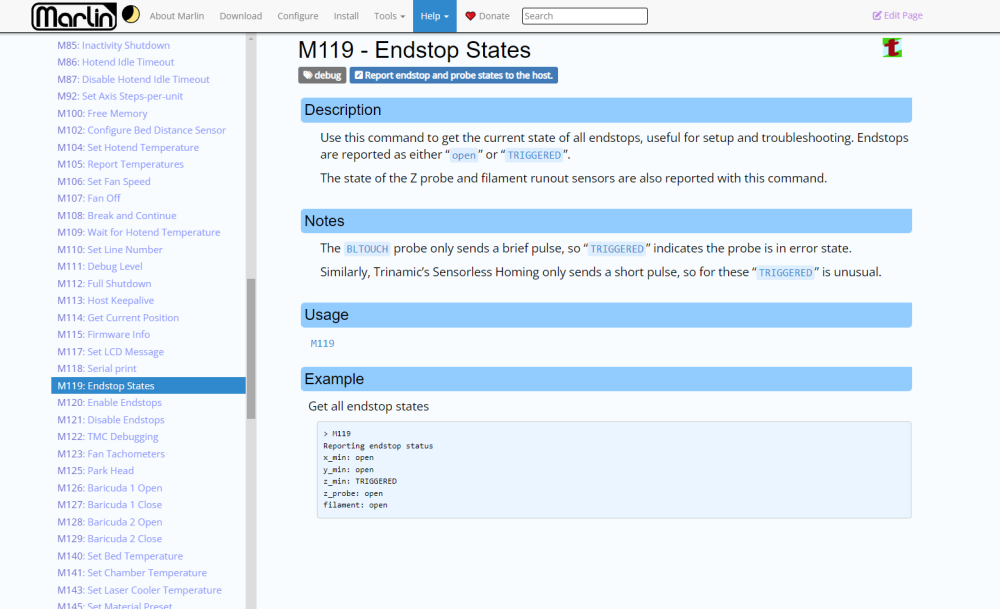Open M122: TMC Debugging entry
This screenshot has width=1000, height=609.
pos(108,437)
